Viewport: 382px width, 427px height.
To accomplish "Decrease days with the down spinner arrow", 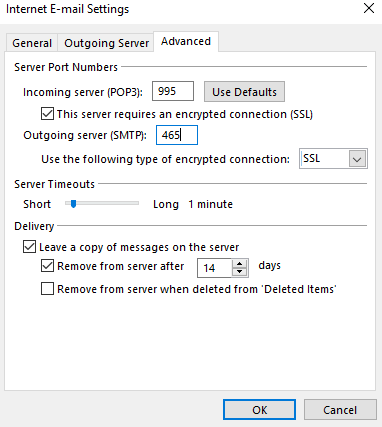I will coord(239,272).
